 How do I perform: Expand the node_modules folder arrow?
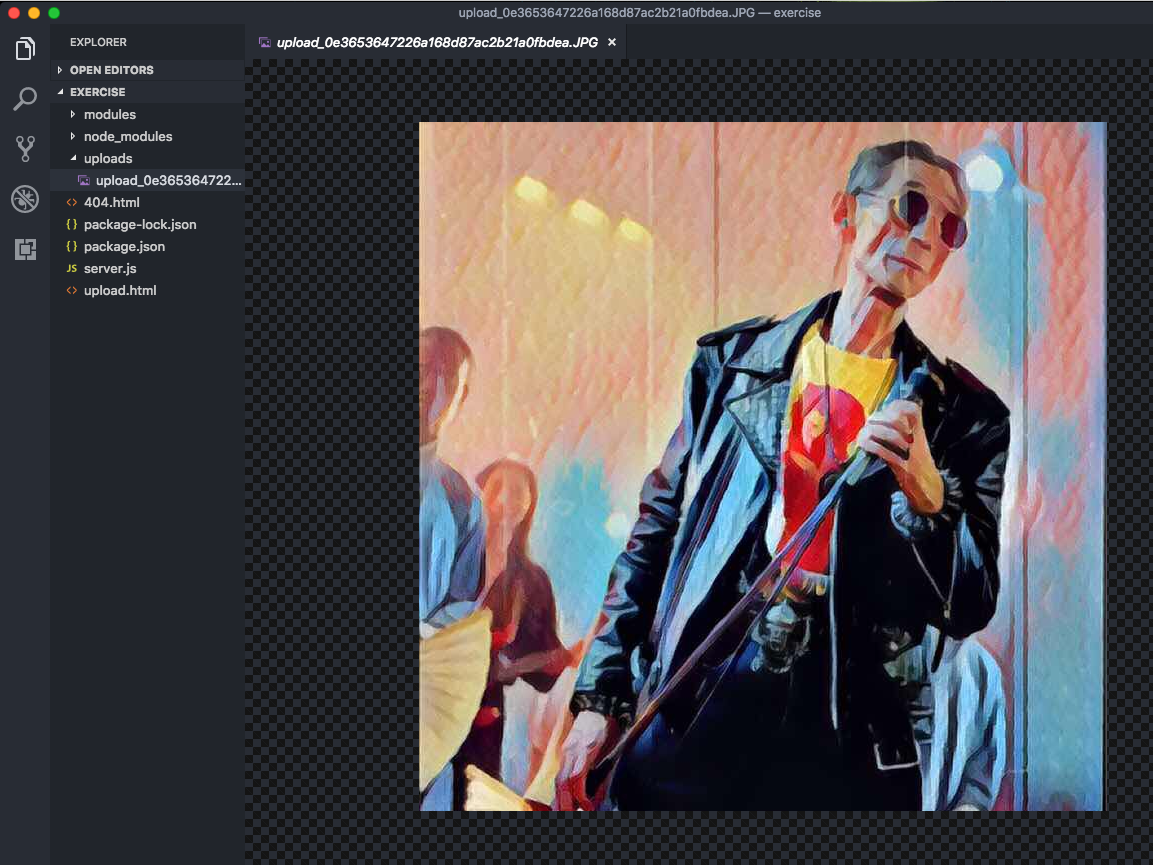click(73, 136)
